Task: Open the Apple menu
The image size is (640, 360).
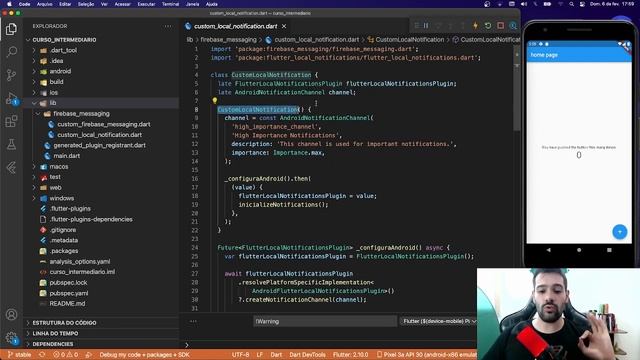Action: [x=9, y=4]
